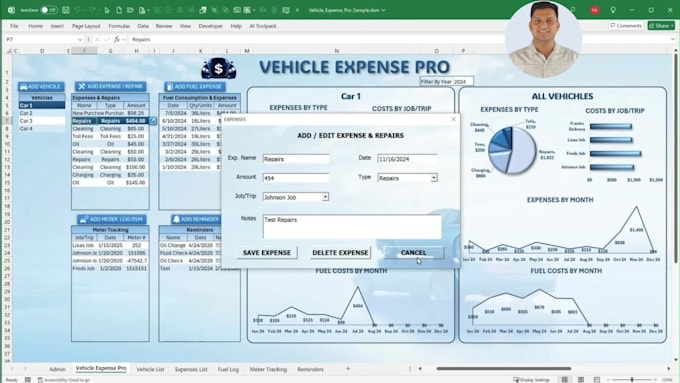
Task: Click the horizontal scrollbar thumb
Action: 503,369
